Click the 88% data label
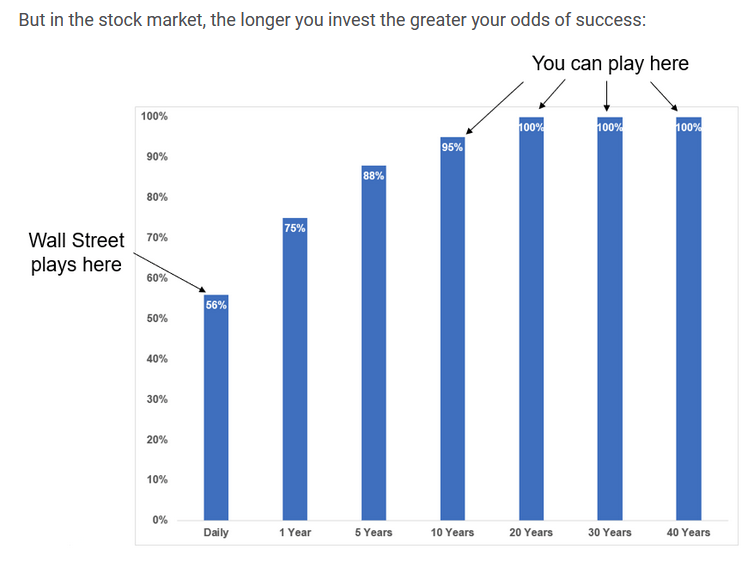Screen dimensions: 753x561 374,176
